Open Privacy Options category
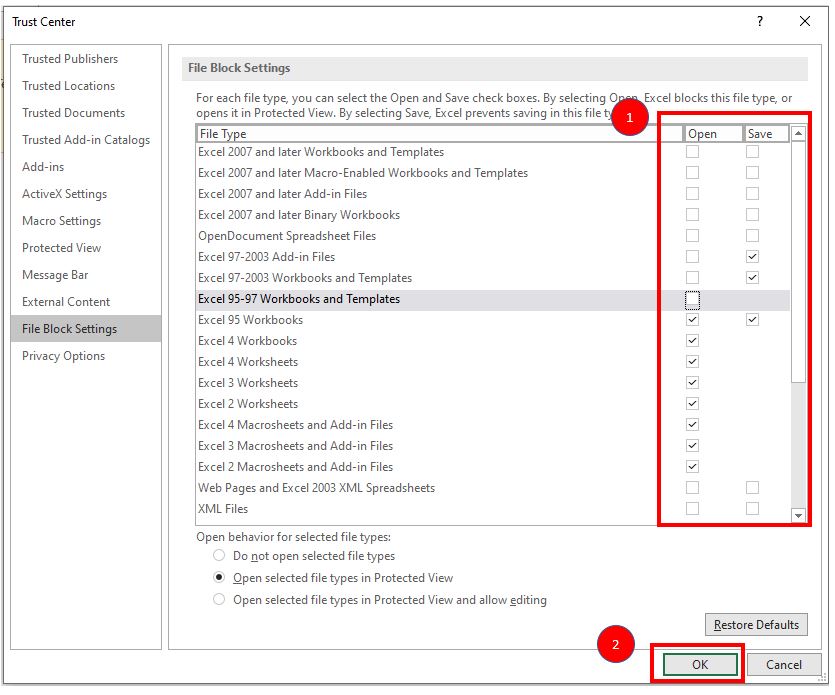The image size is (835, 695). [63, 356]
